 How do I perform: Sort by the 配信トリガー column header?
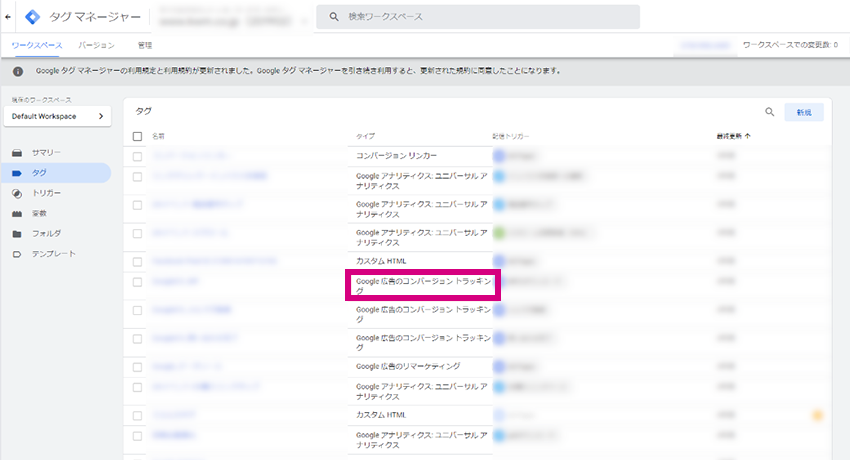click(511, 137)
